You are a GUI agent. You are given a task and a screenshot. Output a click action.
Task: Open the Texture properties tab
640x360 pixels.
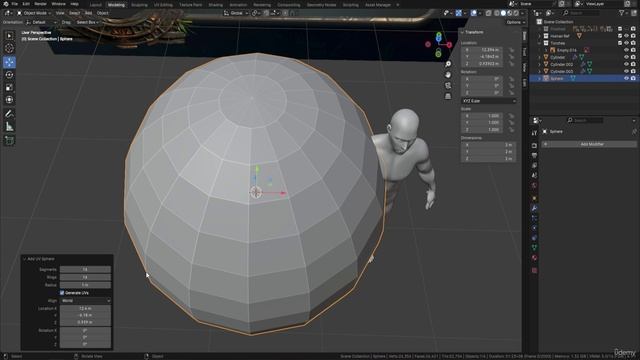(x=534, y=271)
